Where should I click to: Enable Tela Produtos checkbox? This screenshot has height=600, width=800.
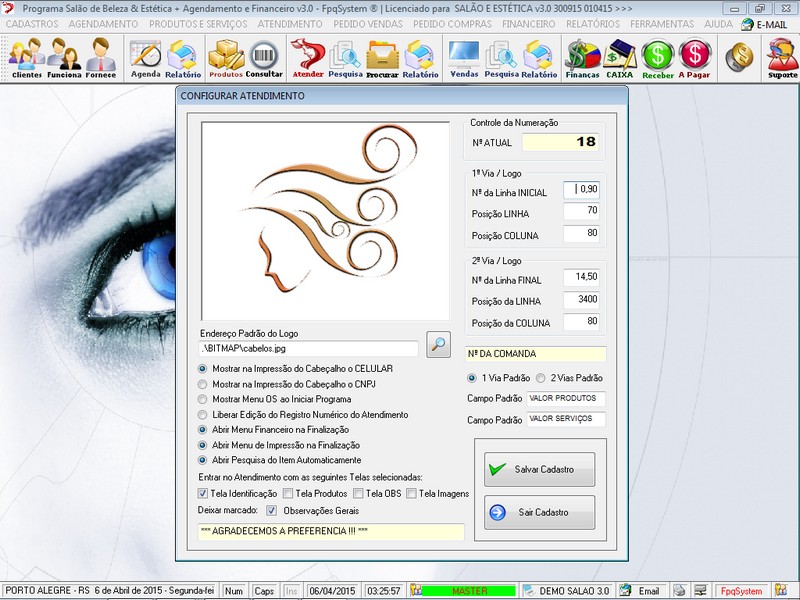pyautogui.click(x=289, y=493)
